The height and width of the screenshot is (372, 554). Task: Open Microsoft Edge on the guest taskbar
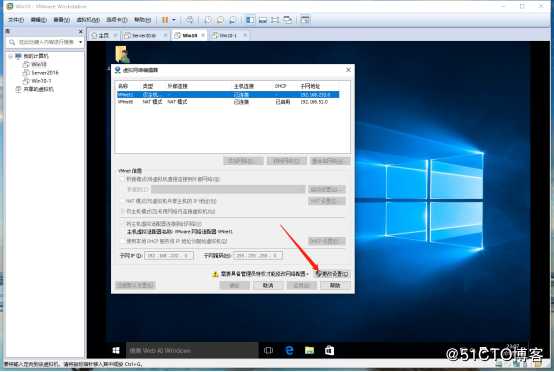point(289,350)
